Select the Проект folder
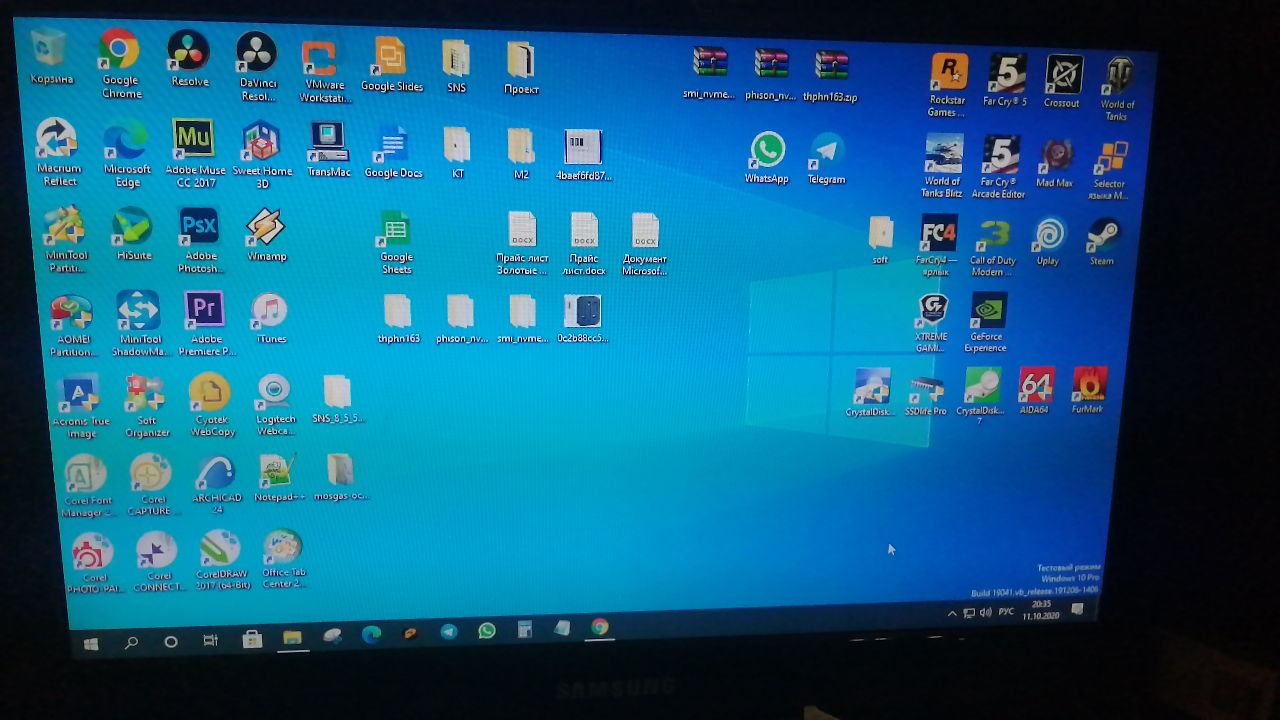The height and width of the screenshot is (720, 1280). [x=521, y=68]
